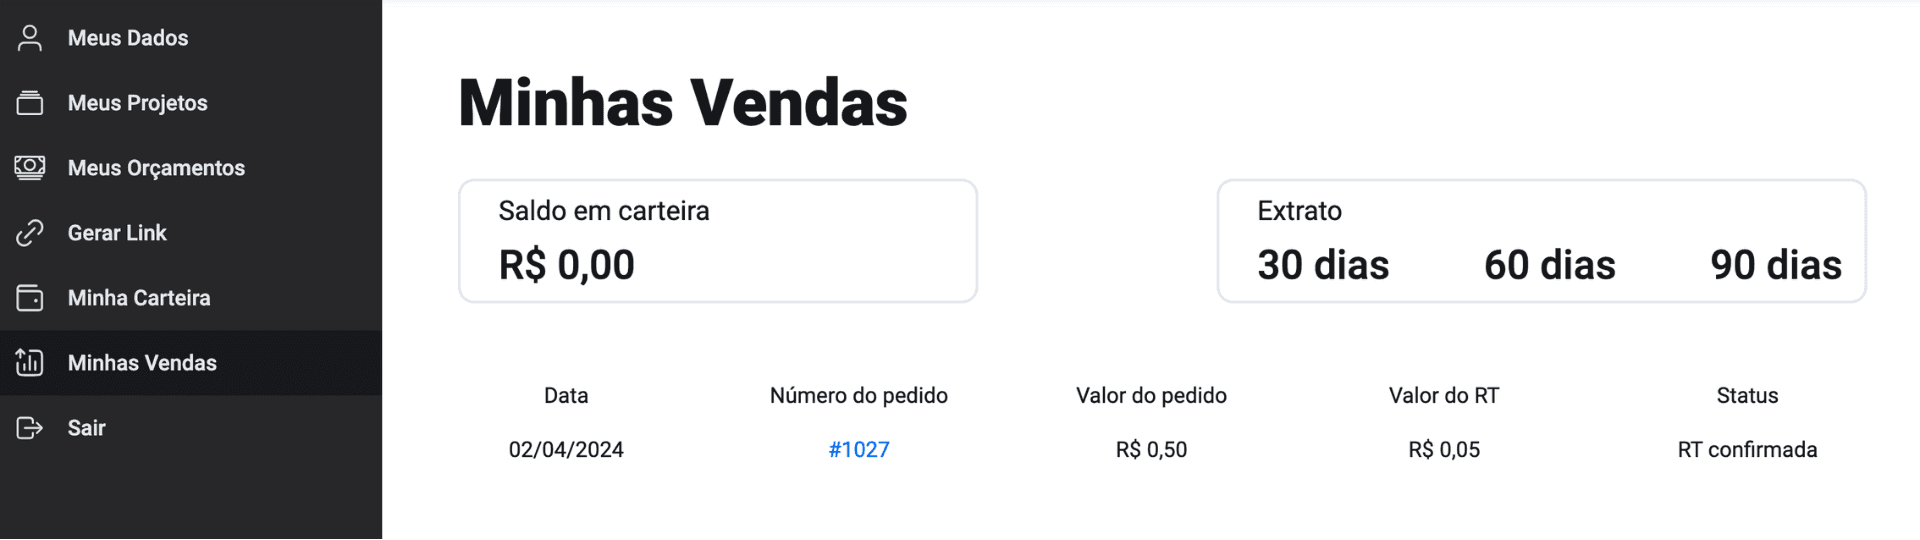Select Gerar Link menu entry
This screenshot has width=1920, height=540.
[x=117, y=233]
